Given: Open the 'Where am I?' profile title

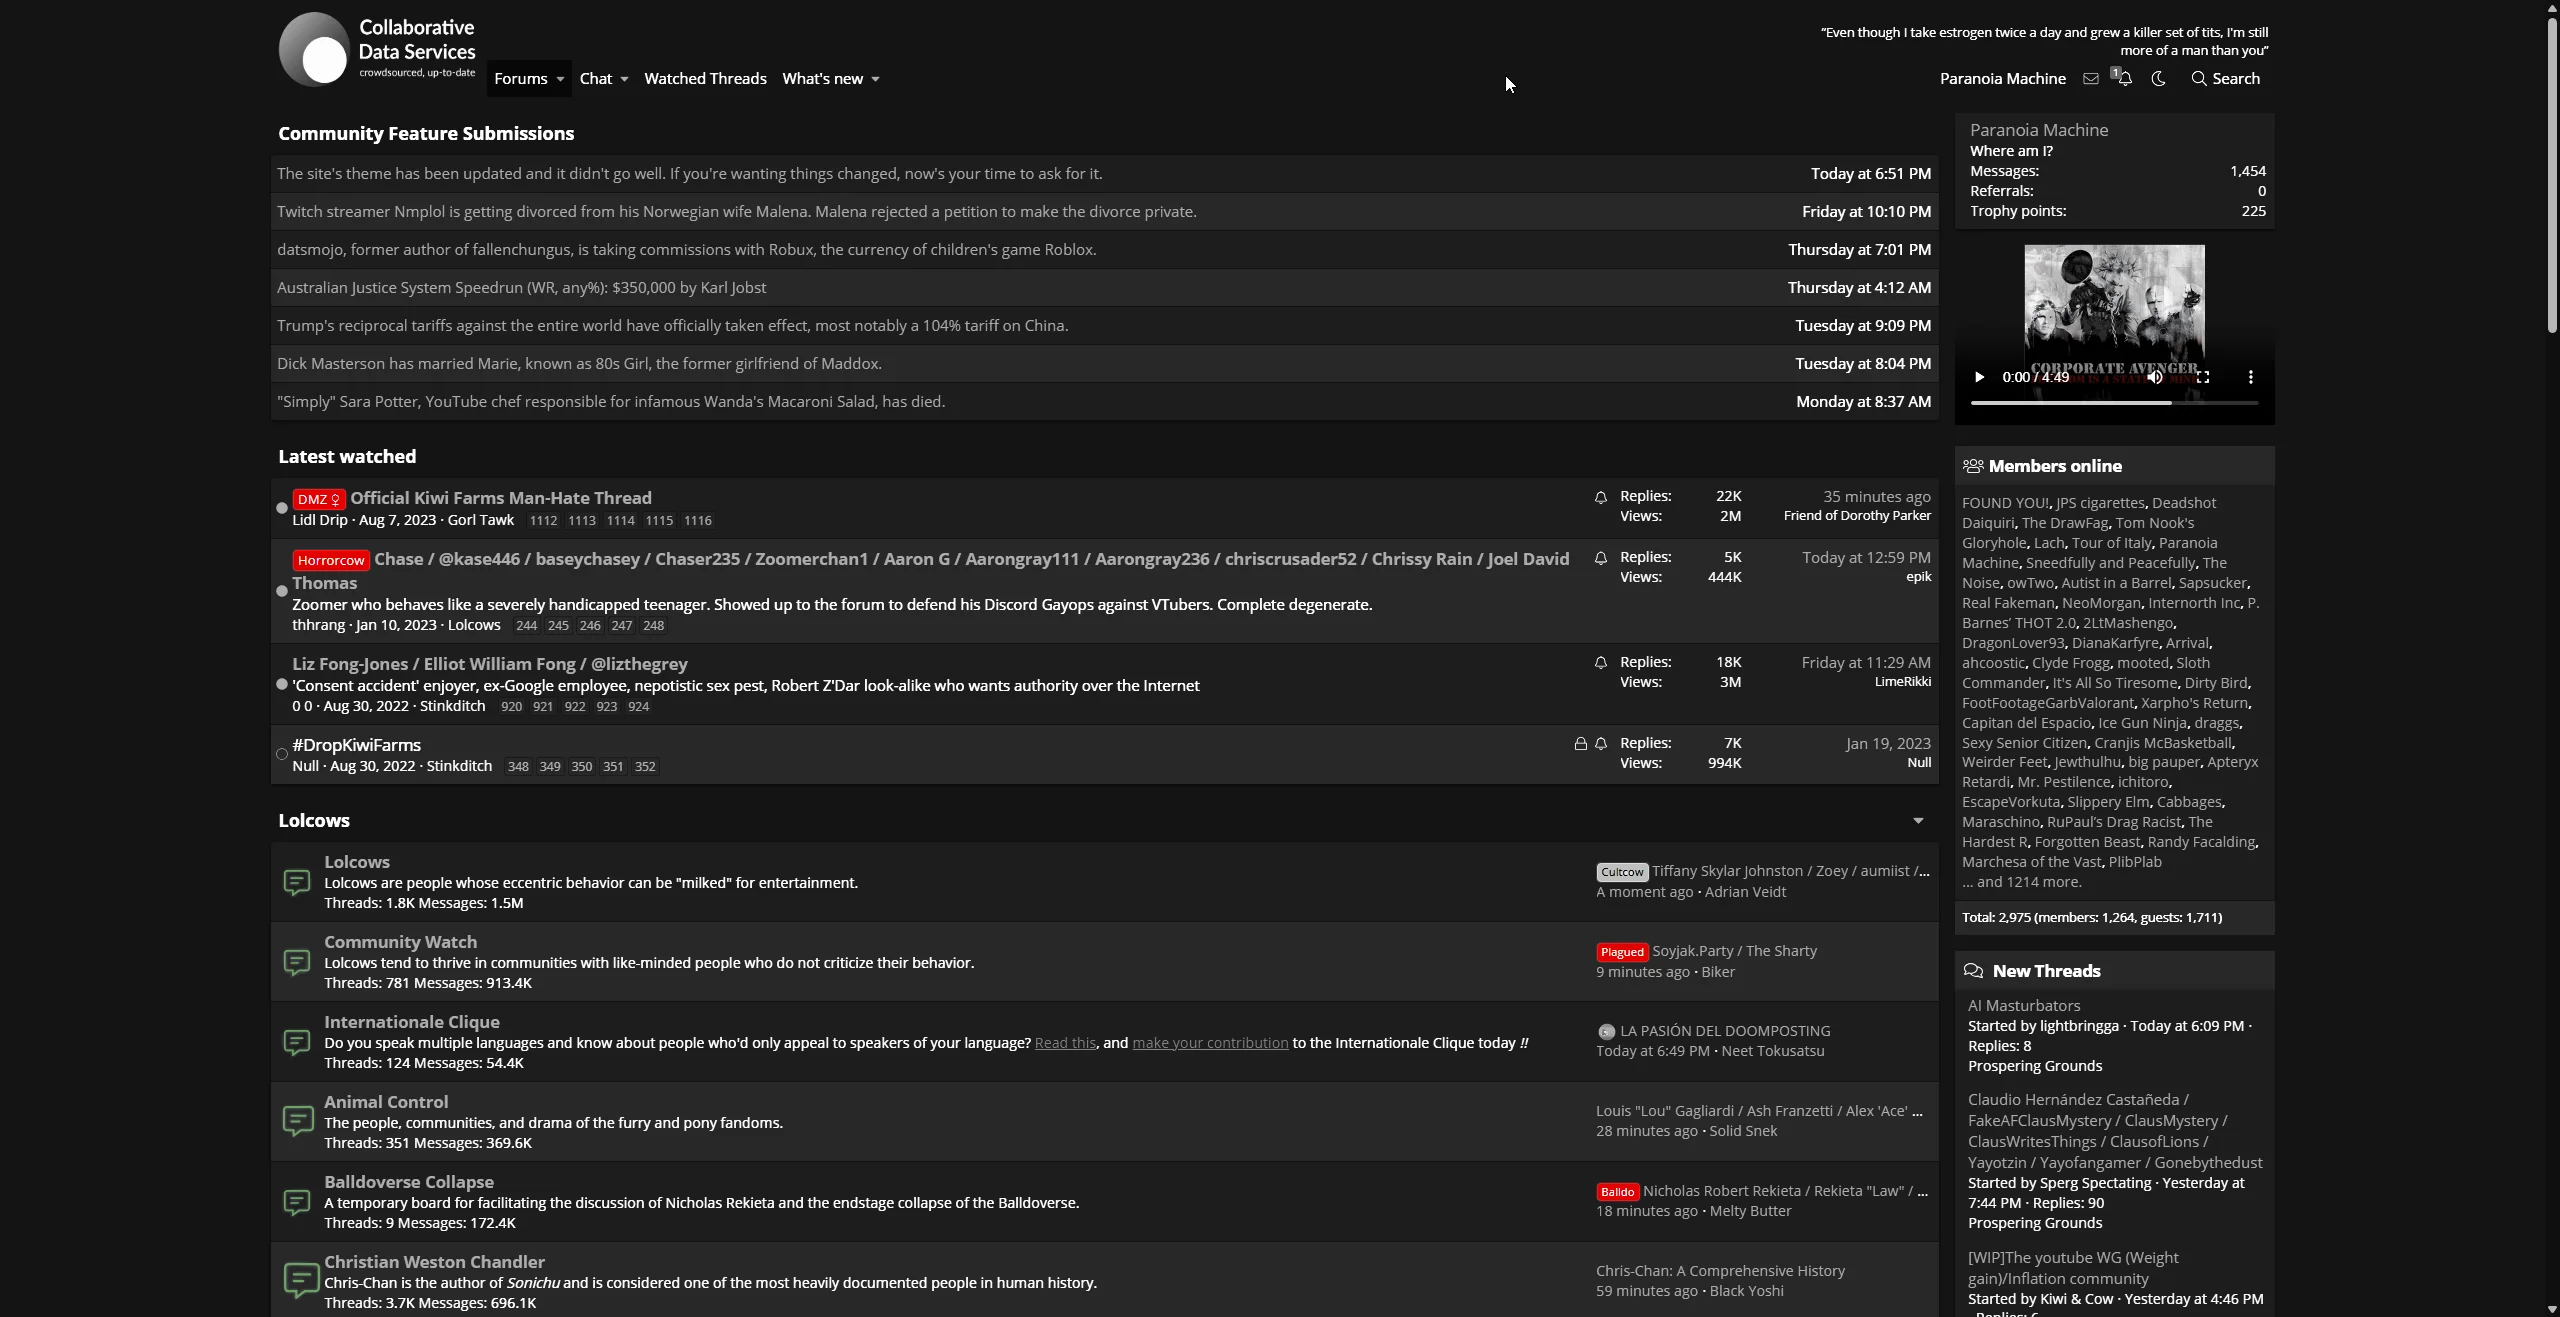Looking at the screenshot, I should (2011, 151).
